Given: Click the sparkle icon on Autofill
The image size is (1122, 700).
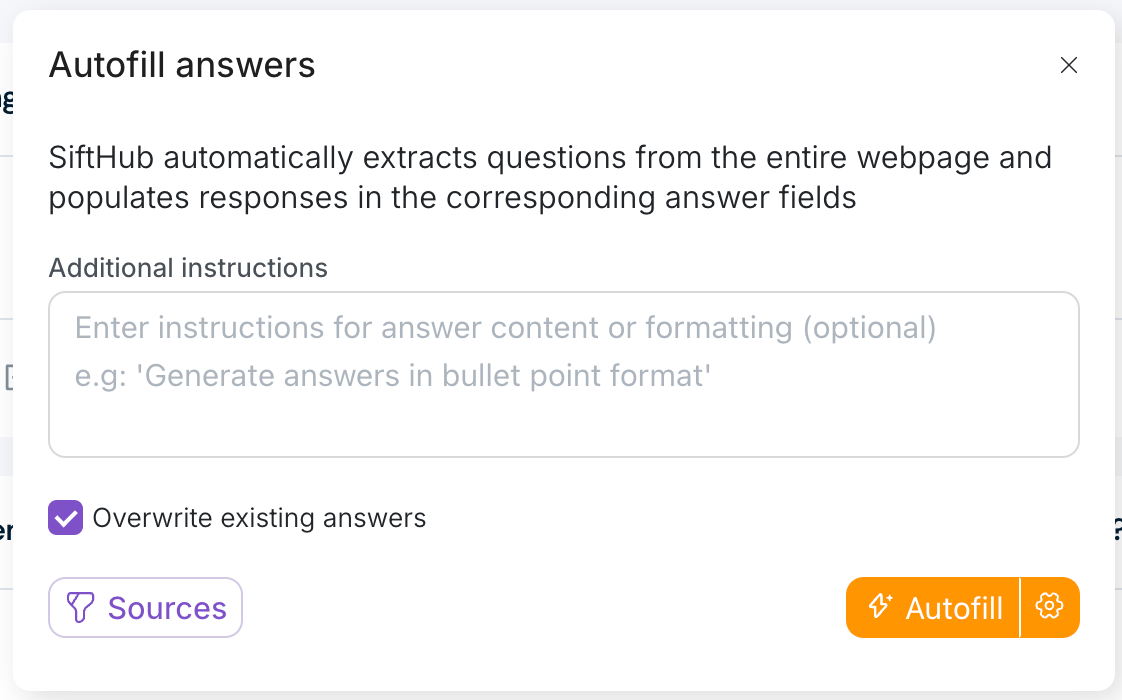Looking at the screenshot, I should 879,606.
